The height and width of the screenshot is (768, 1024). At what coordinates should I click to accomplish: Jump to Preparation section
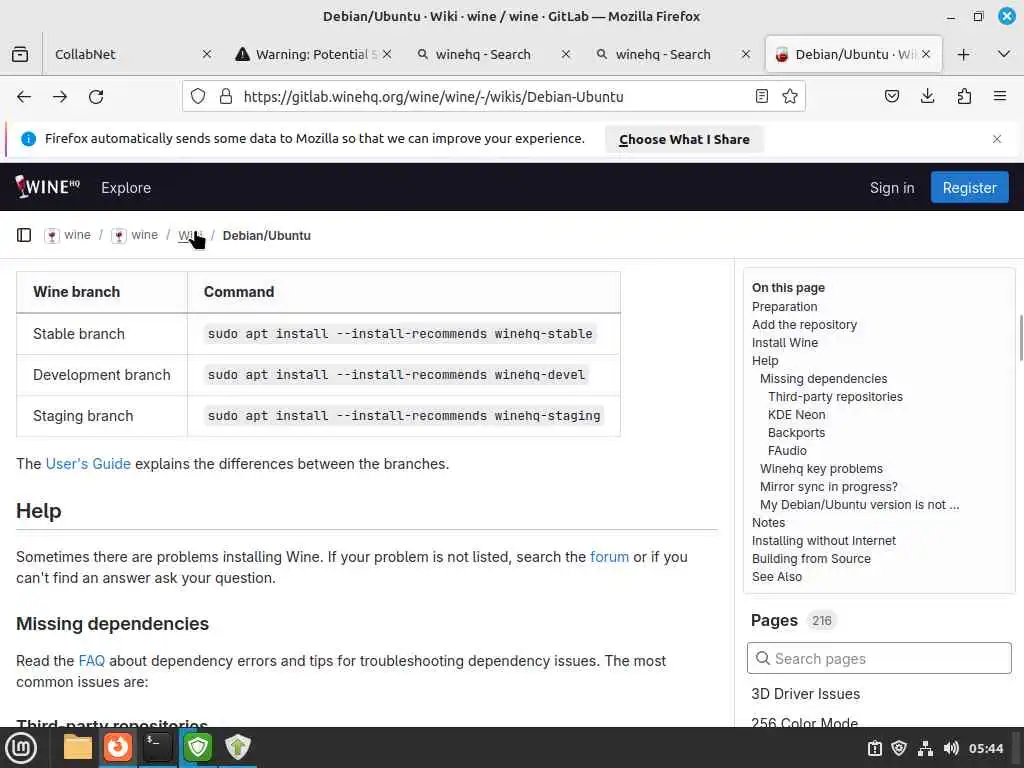pyautogui.click(x=784, y=306)
